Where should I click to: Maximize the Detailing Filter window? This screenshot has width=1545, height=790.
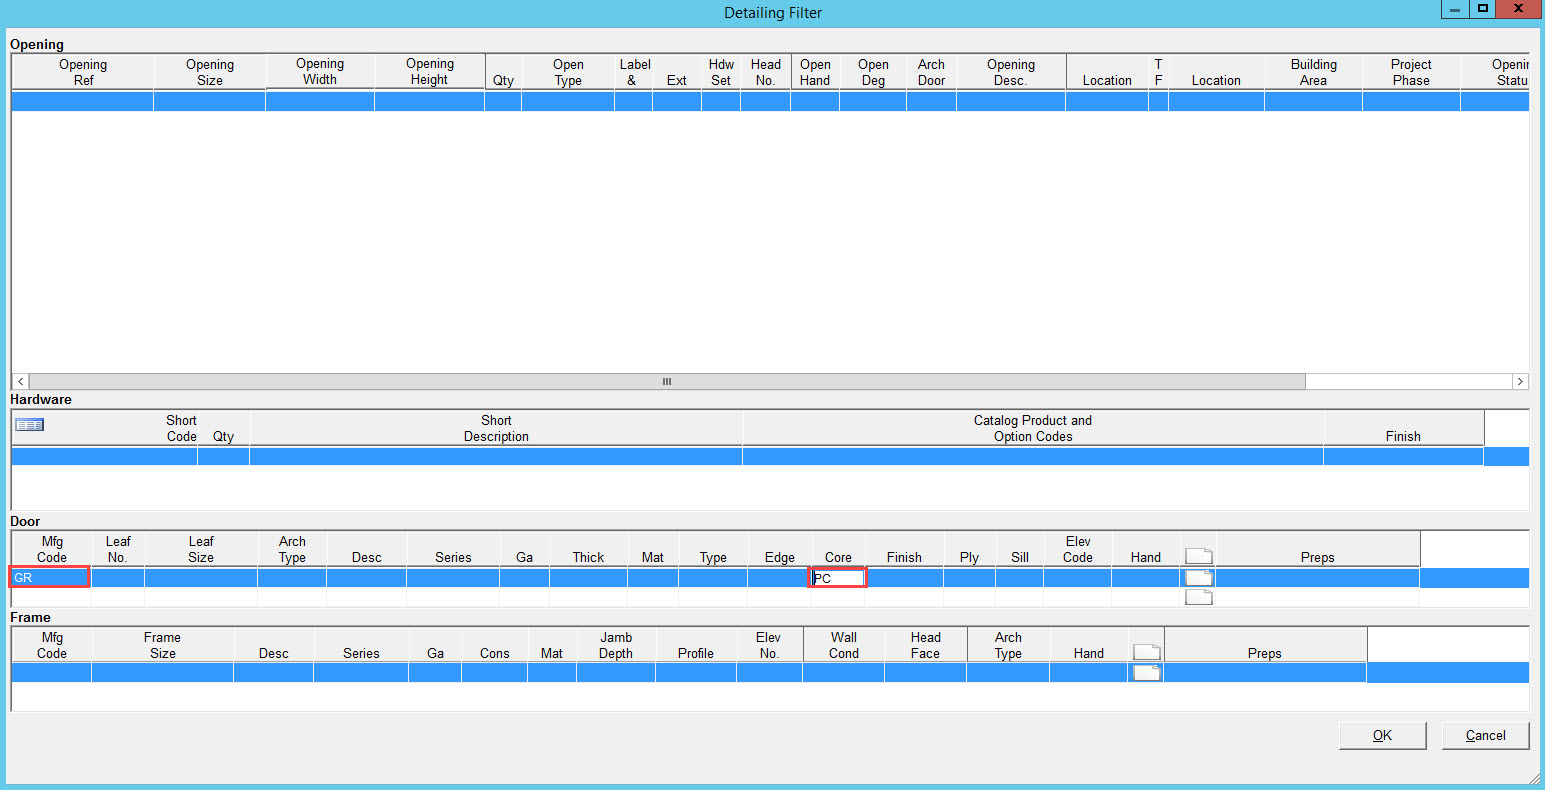click(1483, 8)
